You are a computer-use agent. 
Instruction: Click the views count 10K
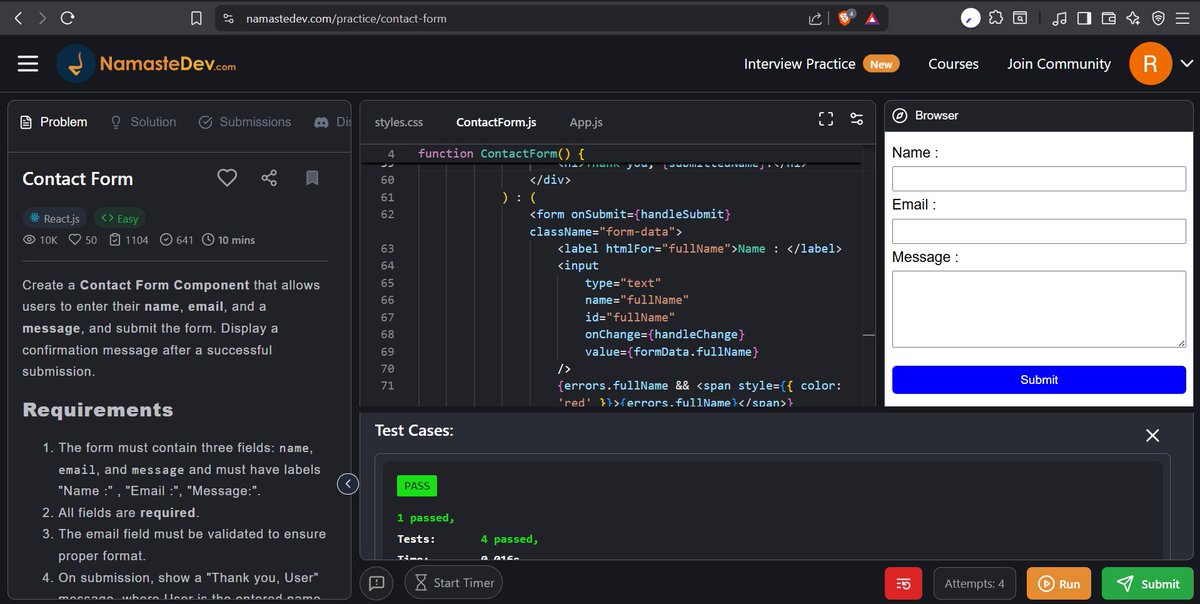click(x=40, y=240)
